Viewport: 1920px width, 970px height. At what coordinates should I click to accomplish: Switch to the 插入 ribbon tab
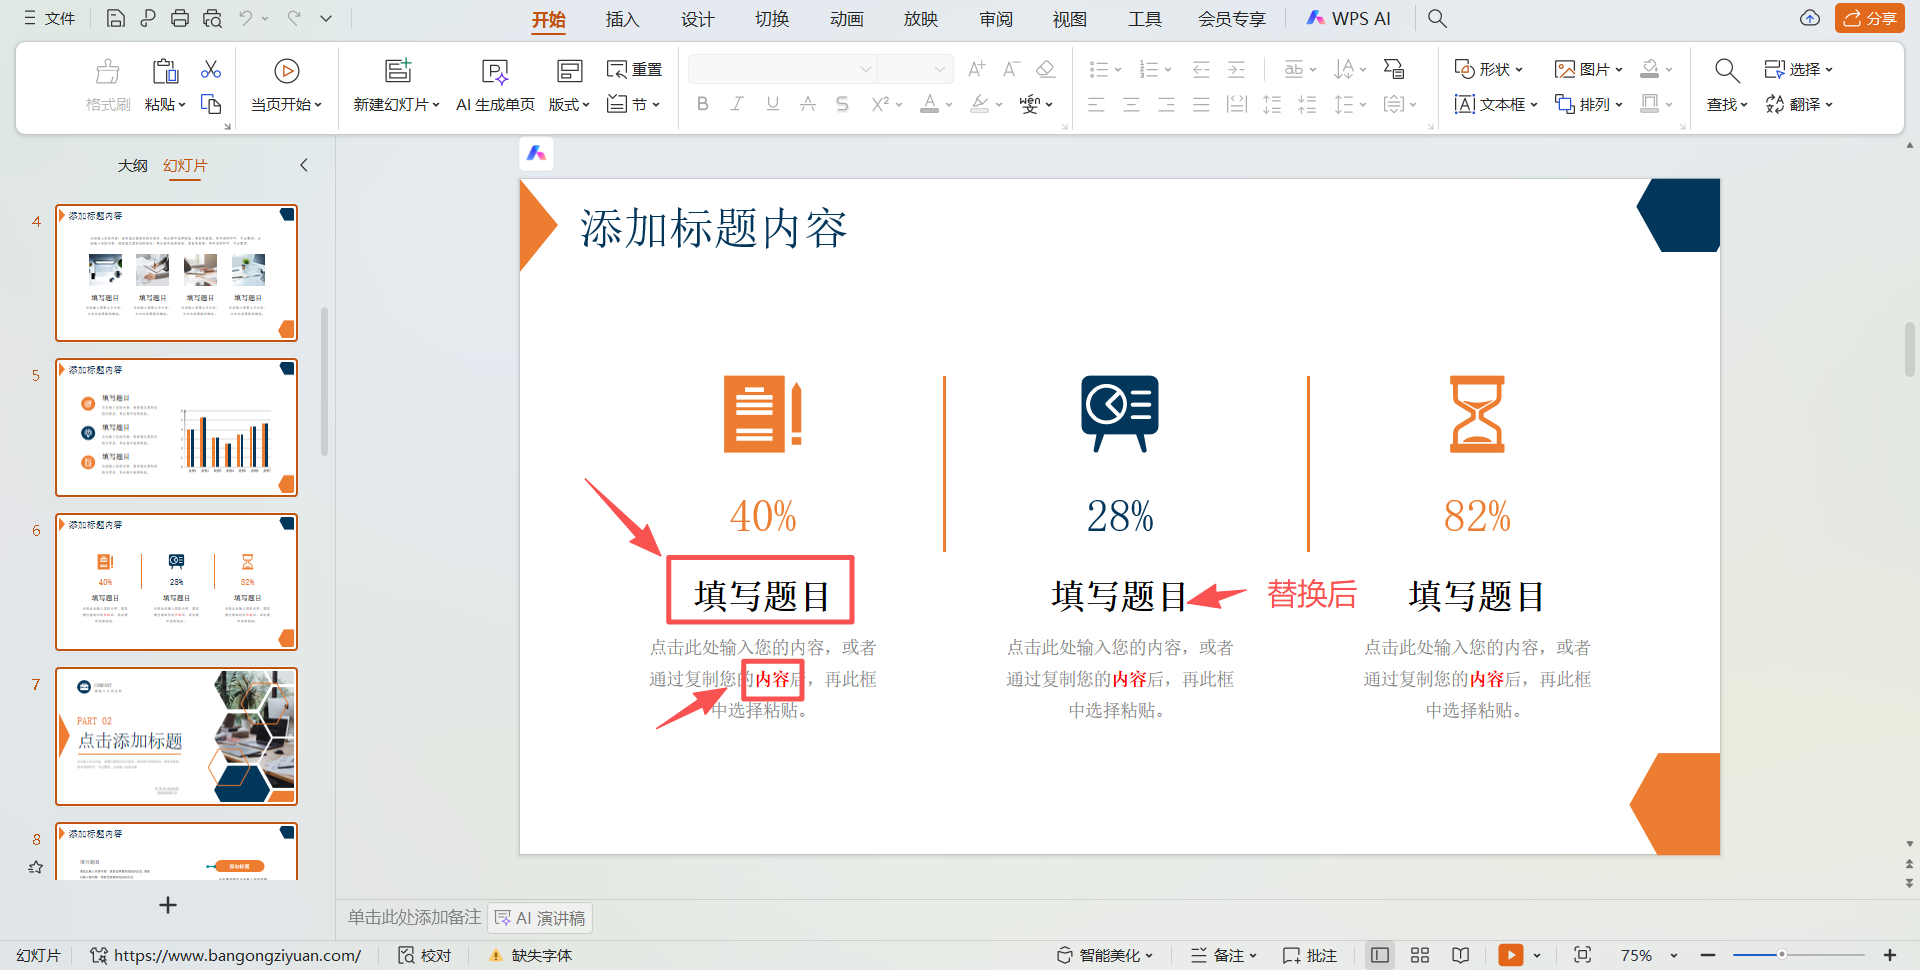tap(622, 18)
